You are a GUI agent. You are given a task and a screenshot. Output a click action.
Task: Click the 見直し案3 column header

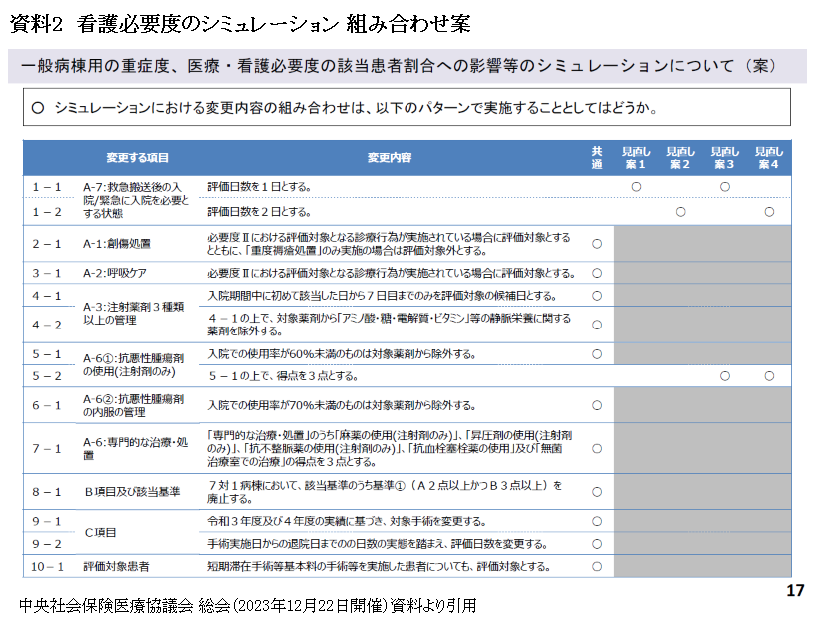click(724, 157)
